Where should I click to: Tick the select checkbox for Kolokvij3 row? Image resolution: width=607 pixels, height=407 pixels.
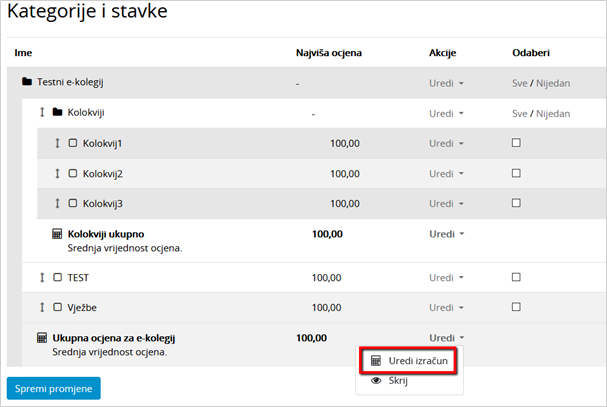[x=516, y=203]
